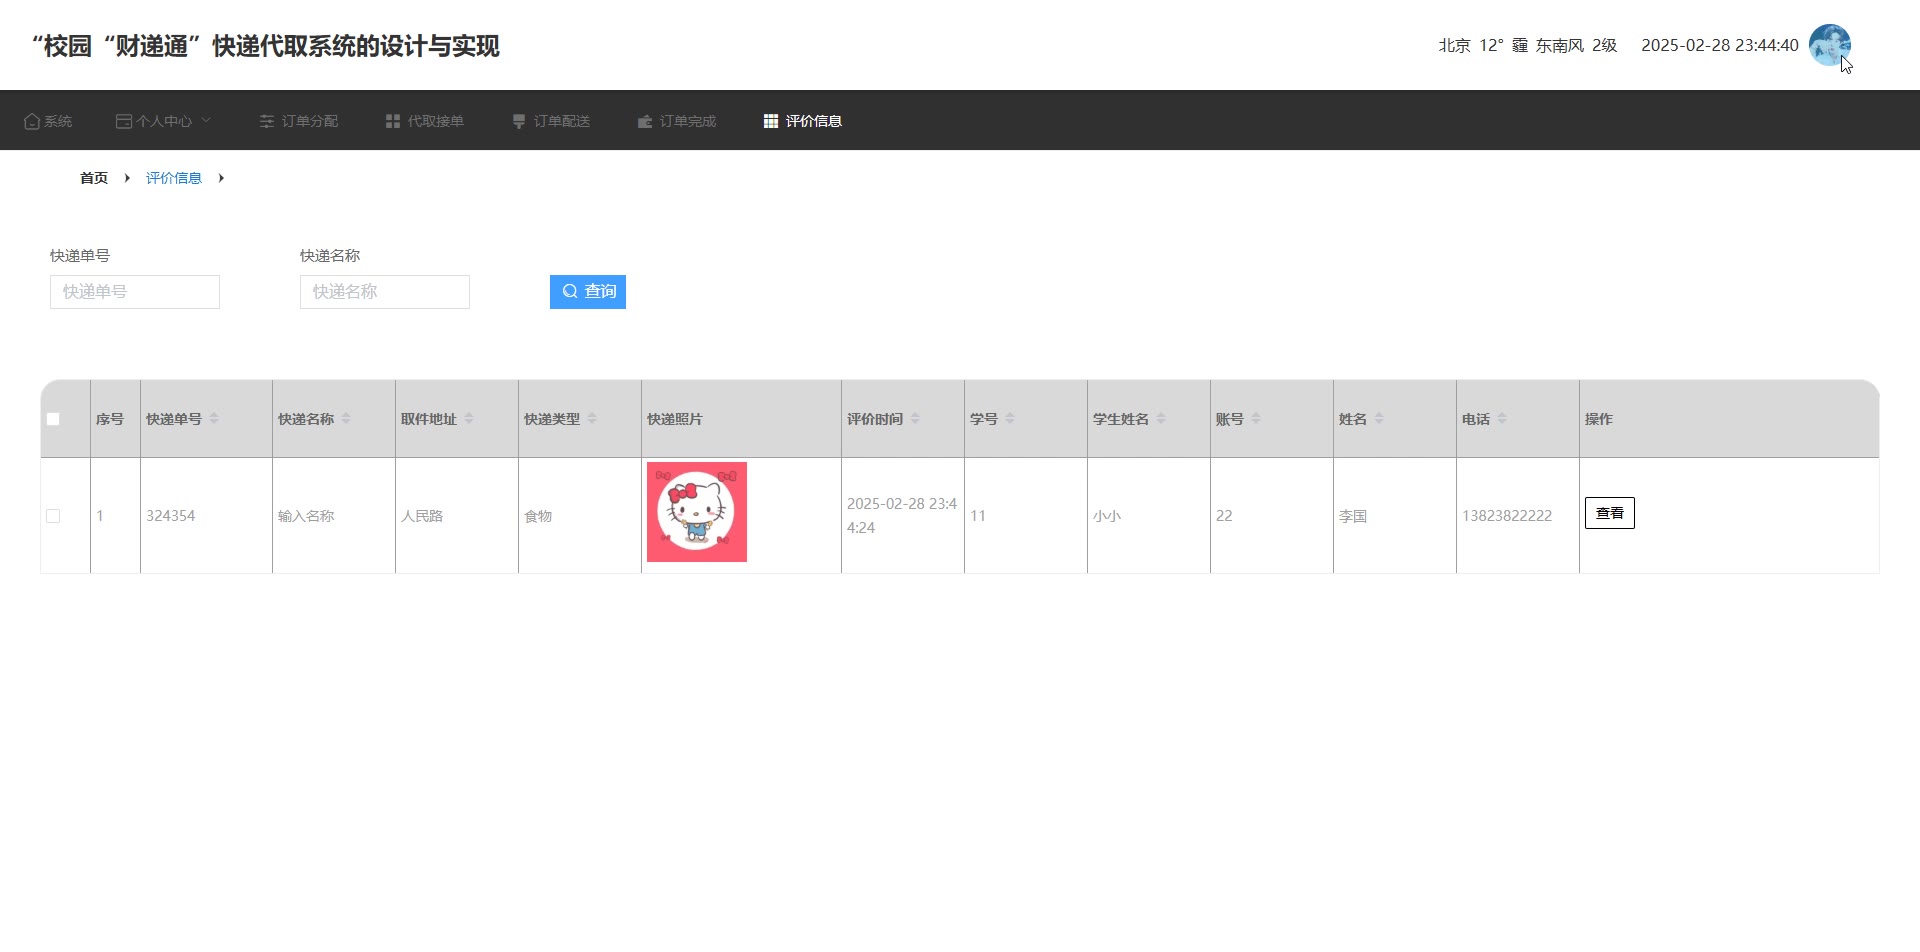Sort the table by 评价时间 column

pyautogui.click(x=915, y=419)
